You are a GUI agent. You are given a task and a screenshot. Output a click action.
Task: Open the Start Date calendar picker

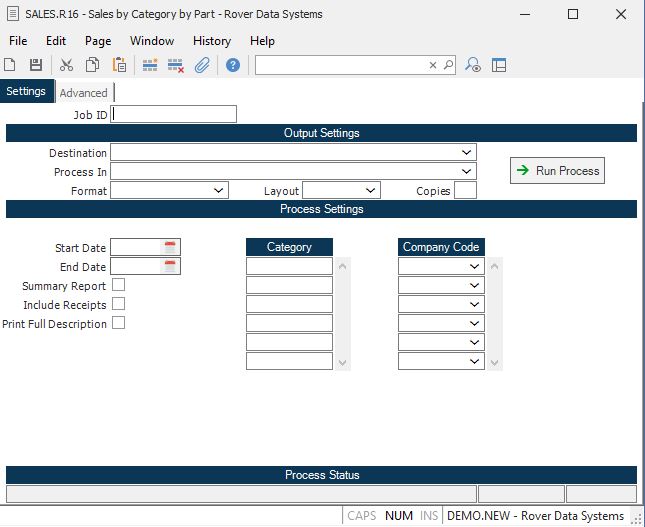[x=170, y=247]
